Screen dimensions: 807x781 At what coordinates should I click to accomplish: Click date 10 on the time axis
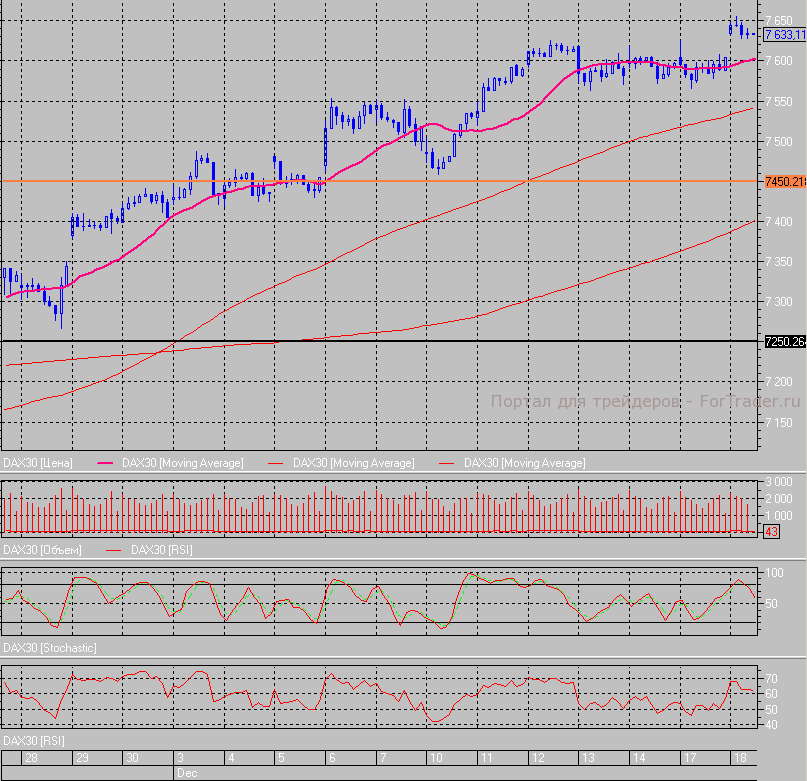pyautogui.click(x=436, y=758)
